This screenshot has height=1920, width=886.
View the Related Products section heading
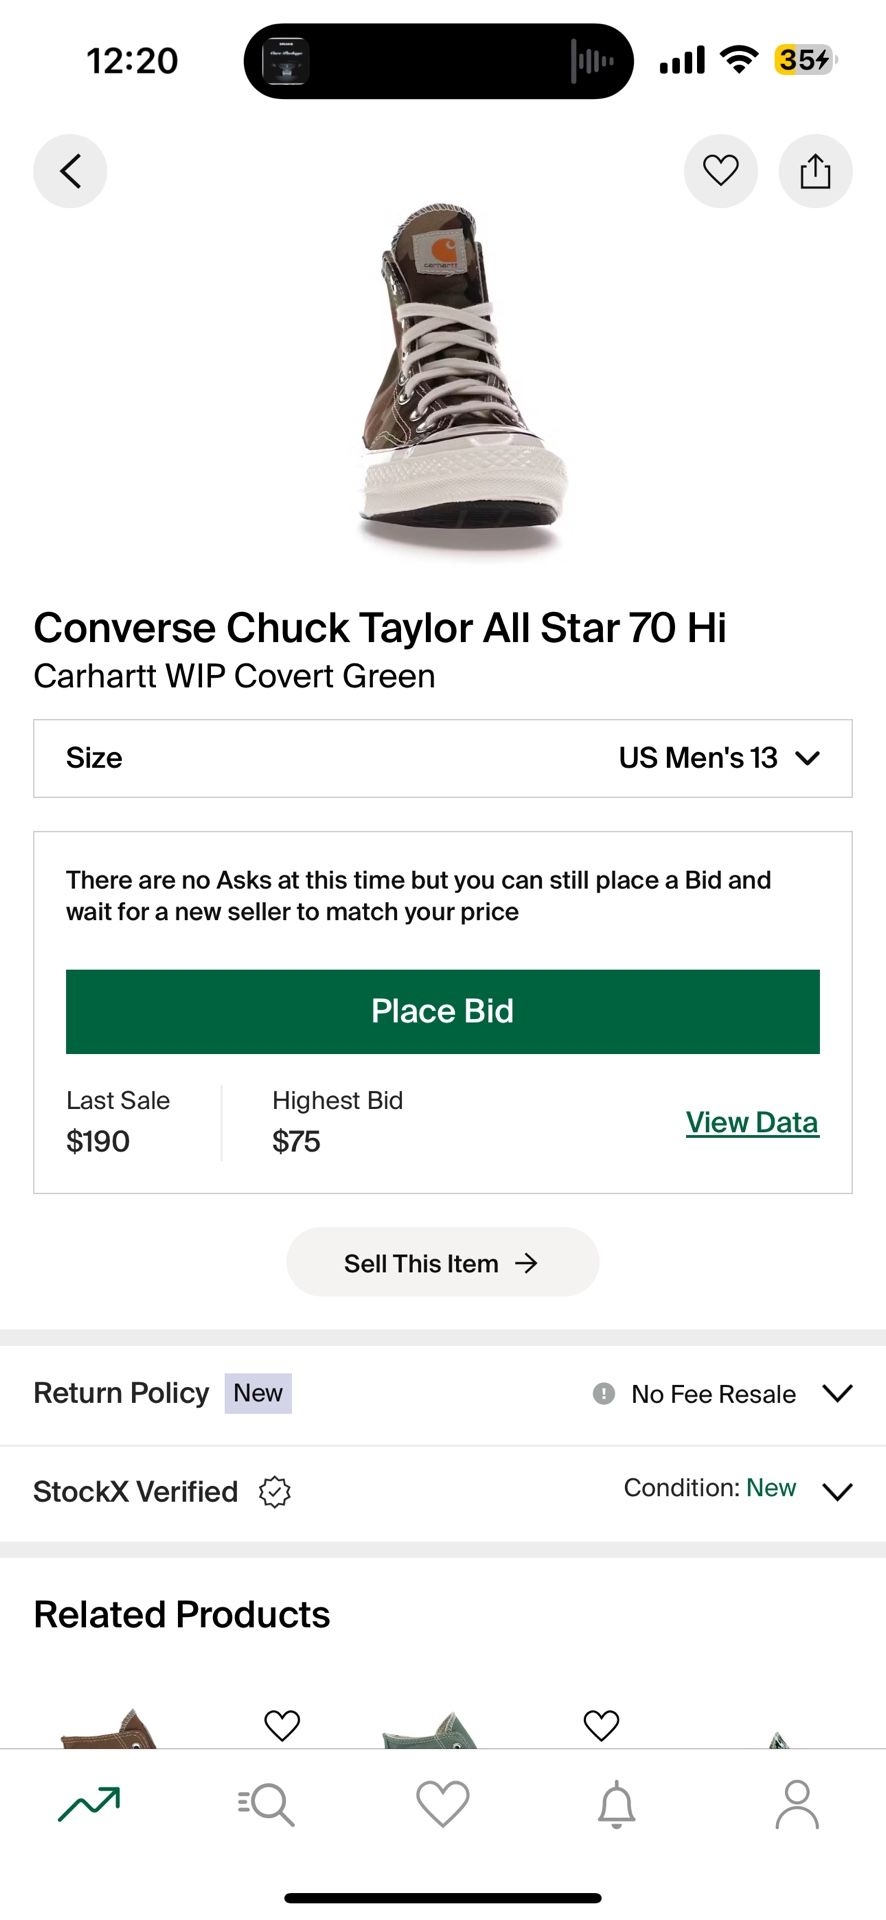(181, 1612)
